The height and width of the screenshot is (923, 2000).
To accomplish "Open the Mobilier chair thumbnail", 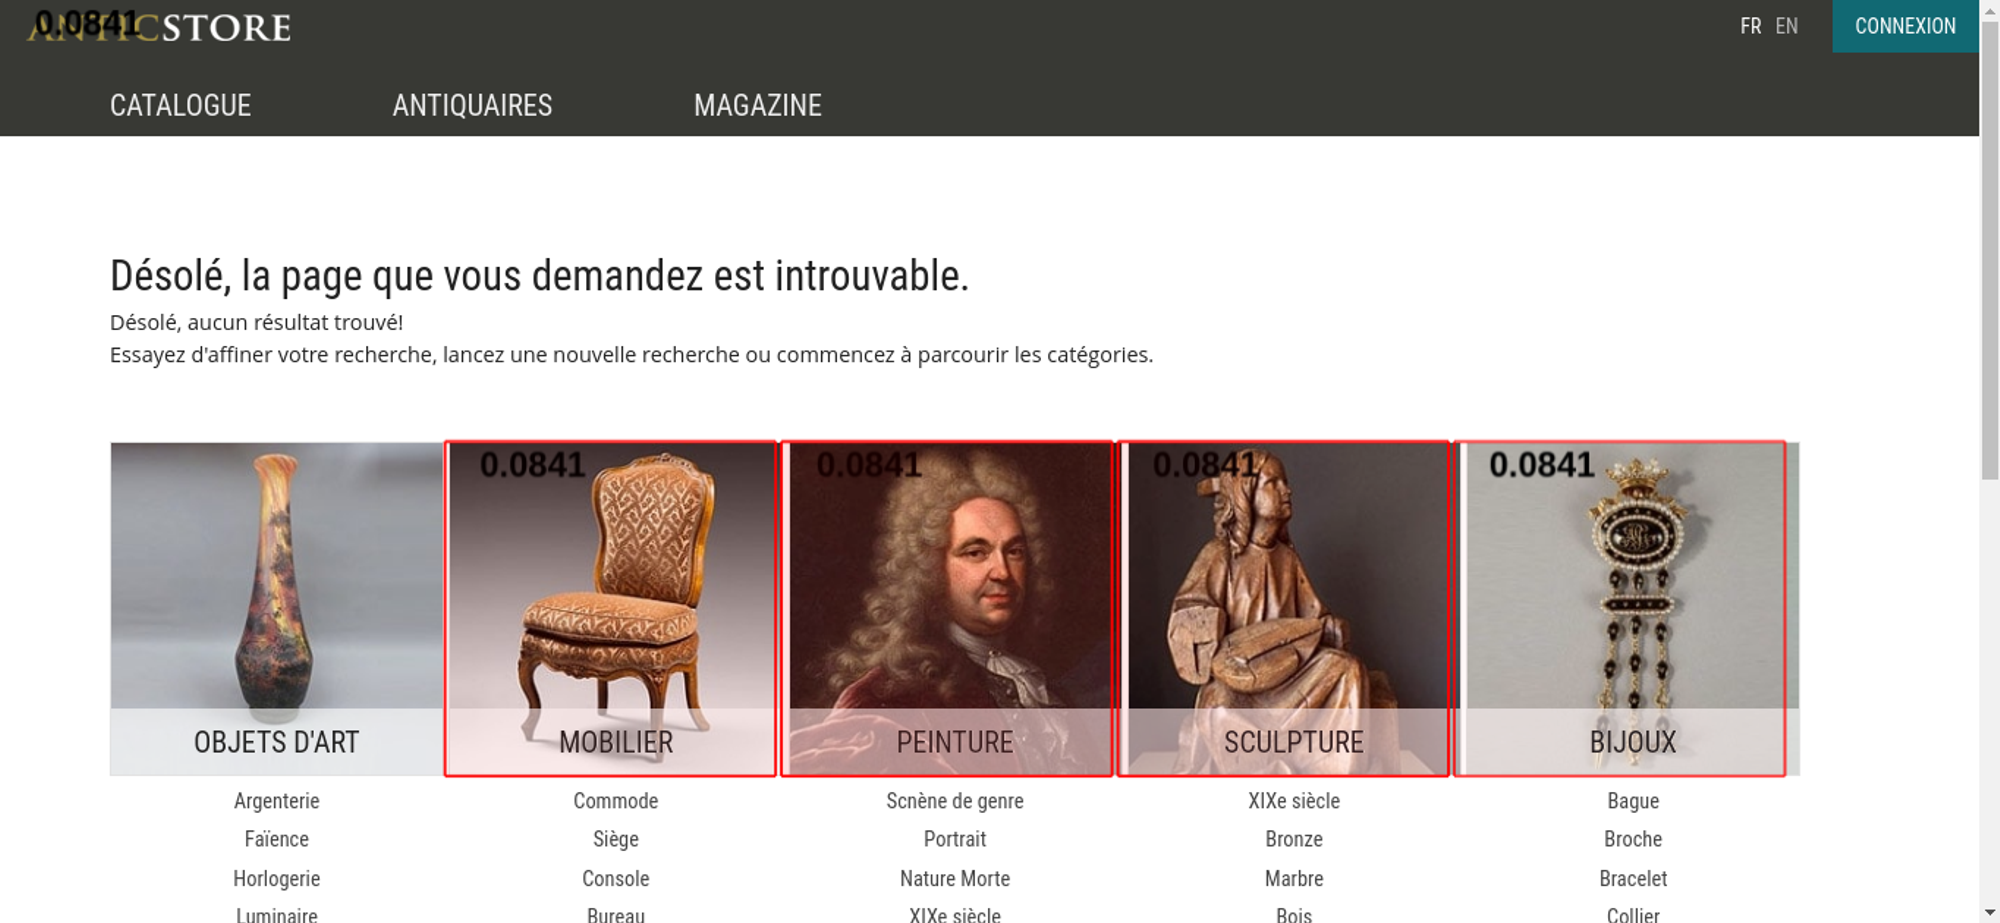I will [611, 608].
